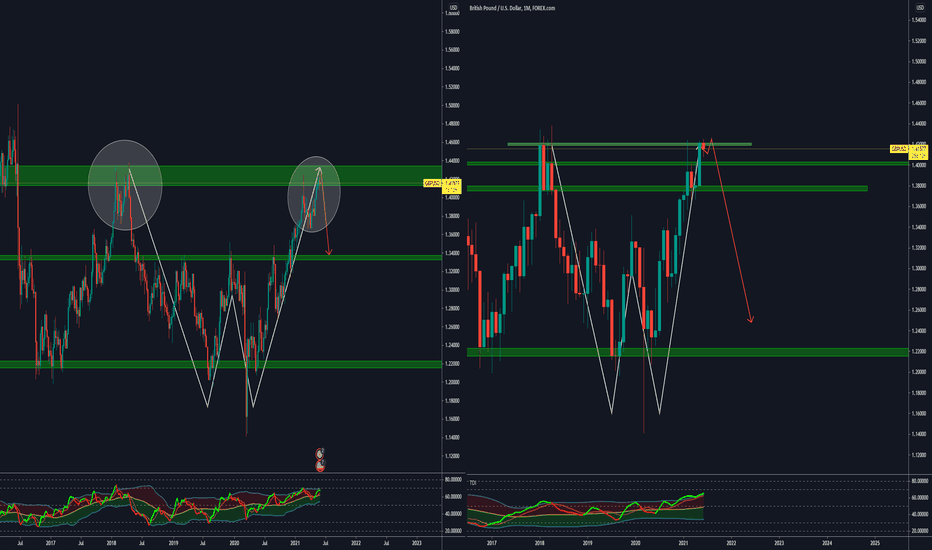This screenshot has width=932, height=550.
Task: Click the 80.00000 indicator level on left chart
Action: (452, 479)
